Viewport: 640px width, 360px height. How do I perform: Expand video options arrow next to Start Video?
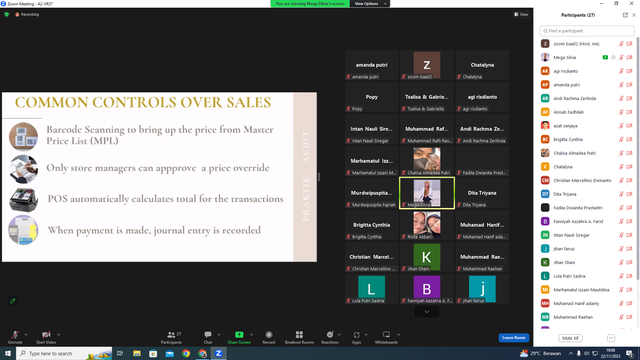pyautogui.click(x=58, y=335)
